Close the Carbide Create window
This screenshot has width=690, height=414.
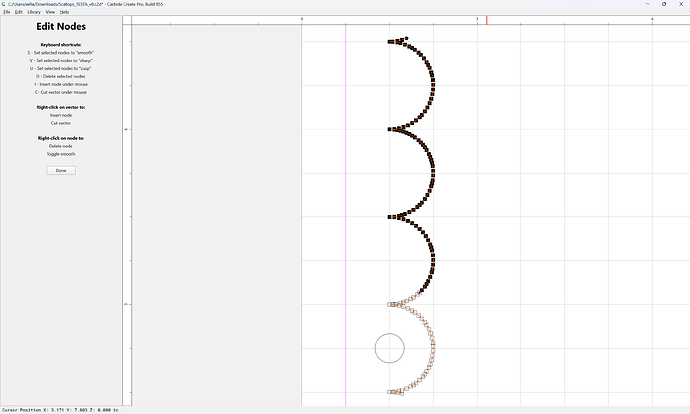[x=681, y=4]
